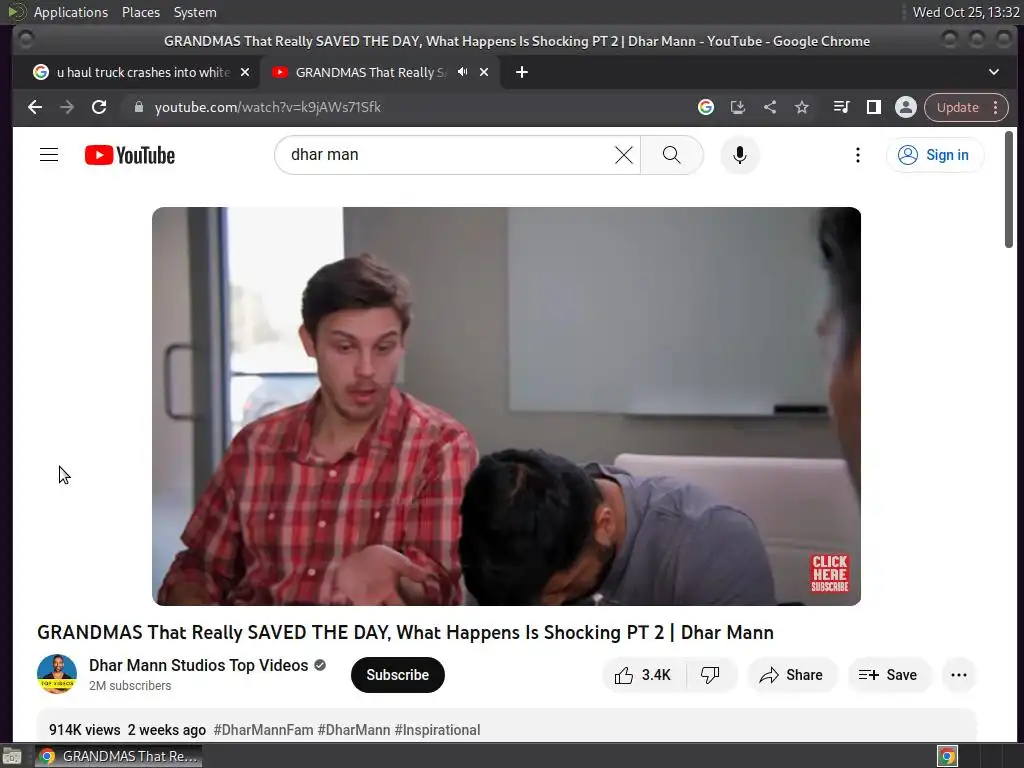1024x768 pixels.
Task: Open the #DharMann hashtag
Action: coord(353,729)
